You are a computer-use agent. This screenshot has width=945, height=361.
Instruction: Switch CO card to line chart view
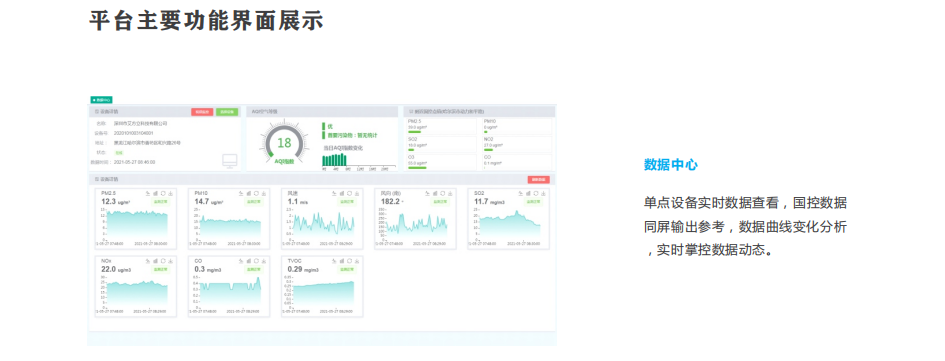[x=241, y=261]
